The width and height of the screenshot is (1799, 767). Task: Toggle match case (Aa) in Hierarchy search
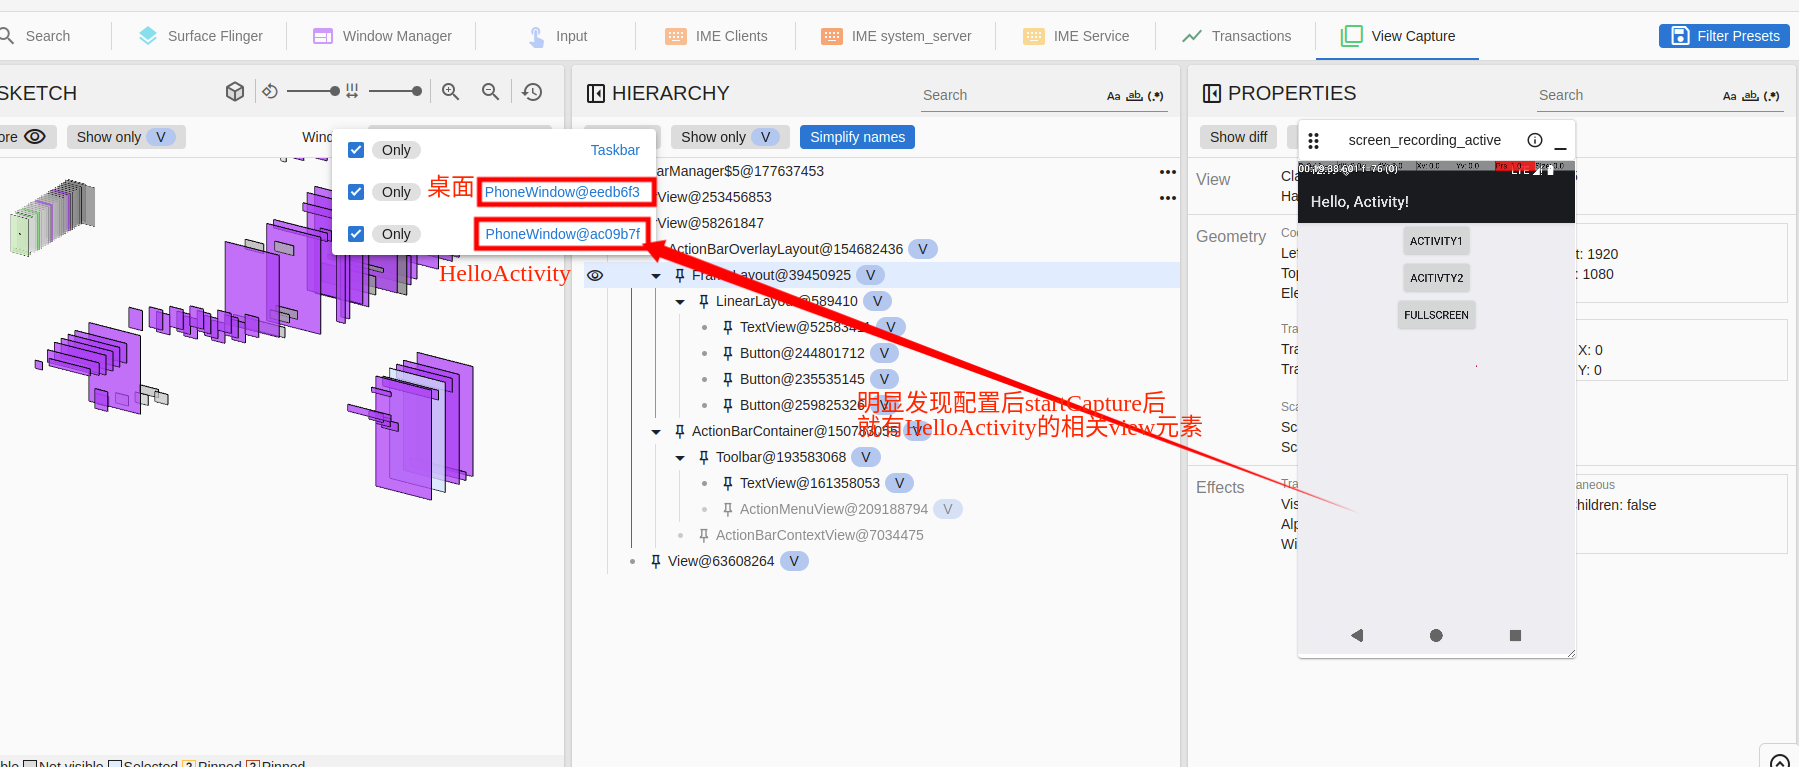1113,96
